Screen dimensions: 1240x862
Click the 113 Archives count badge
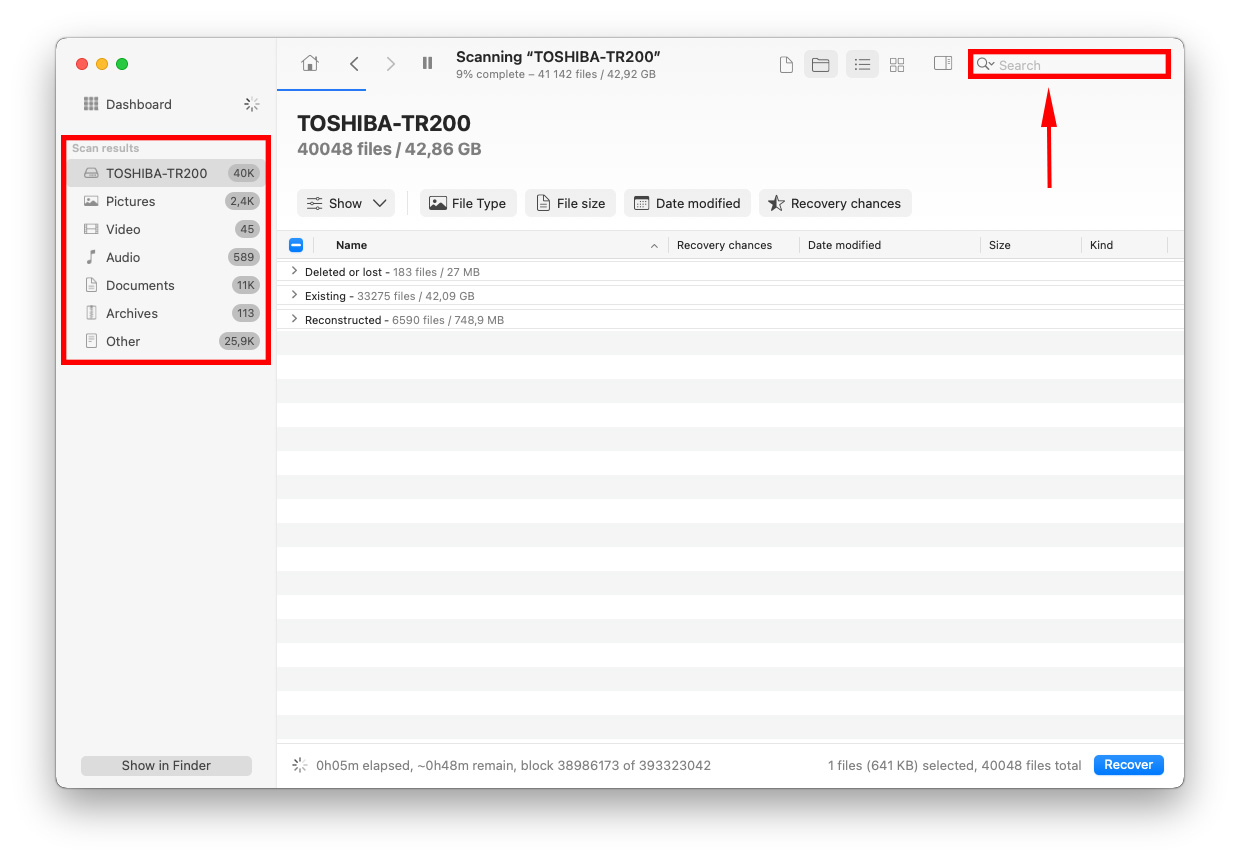click(x=245, y=313)
